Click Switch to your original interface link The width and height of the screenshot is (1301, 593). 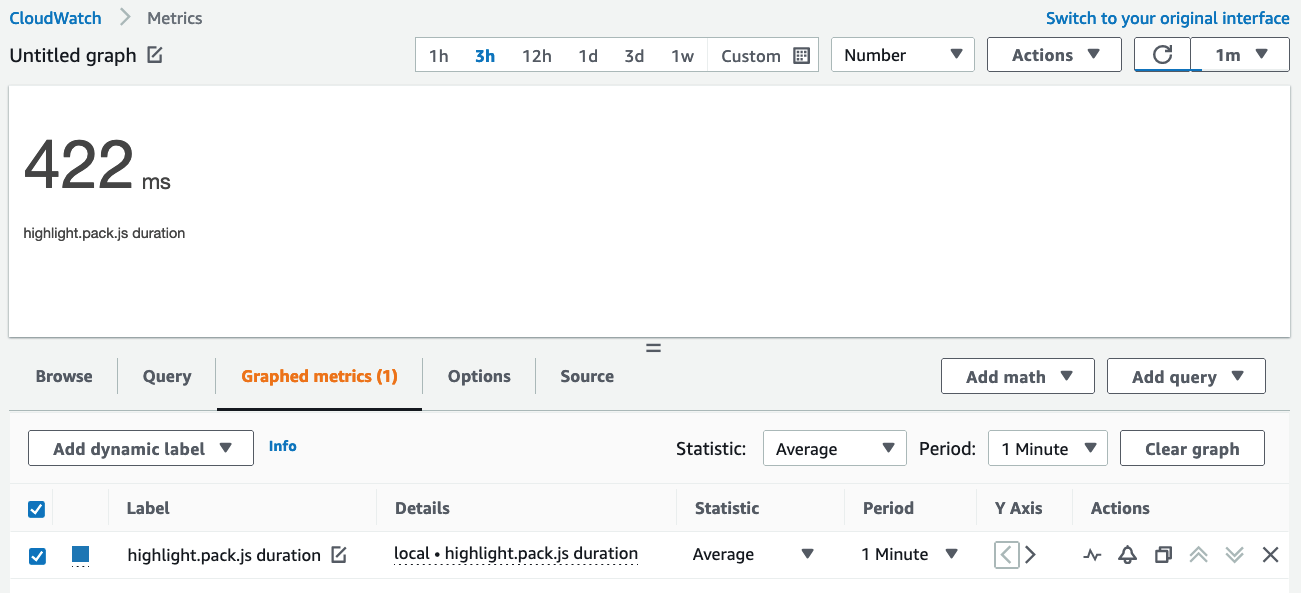pyautogui.click(x=1167, y=17)
